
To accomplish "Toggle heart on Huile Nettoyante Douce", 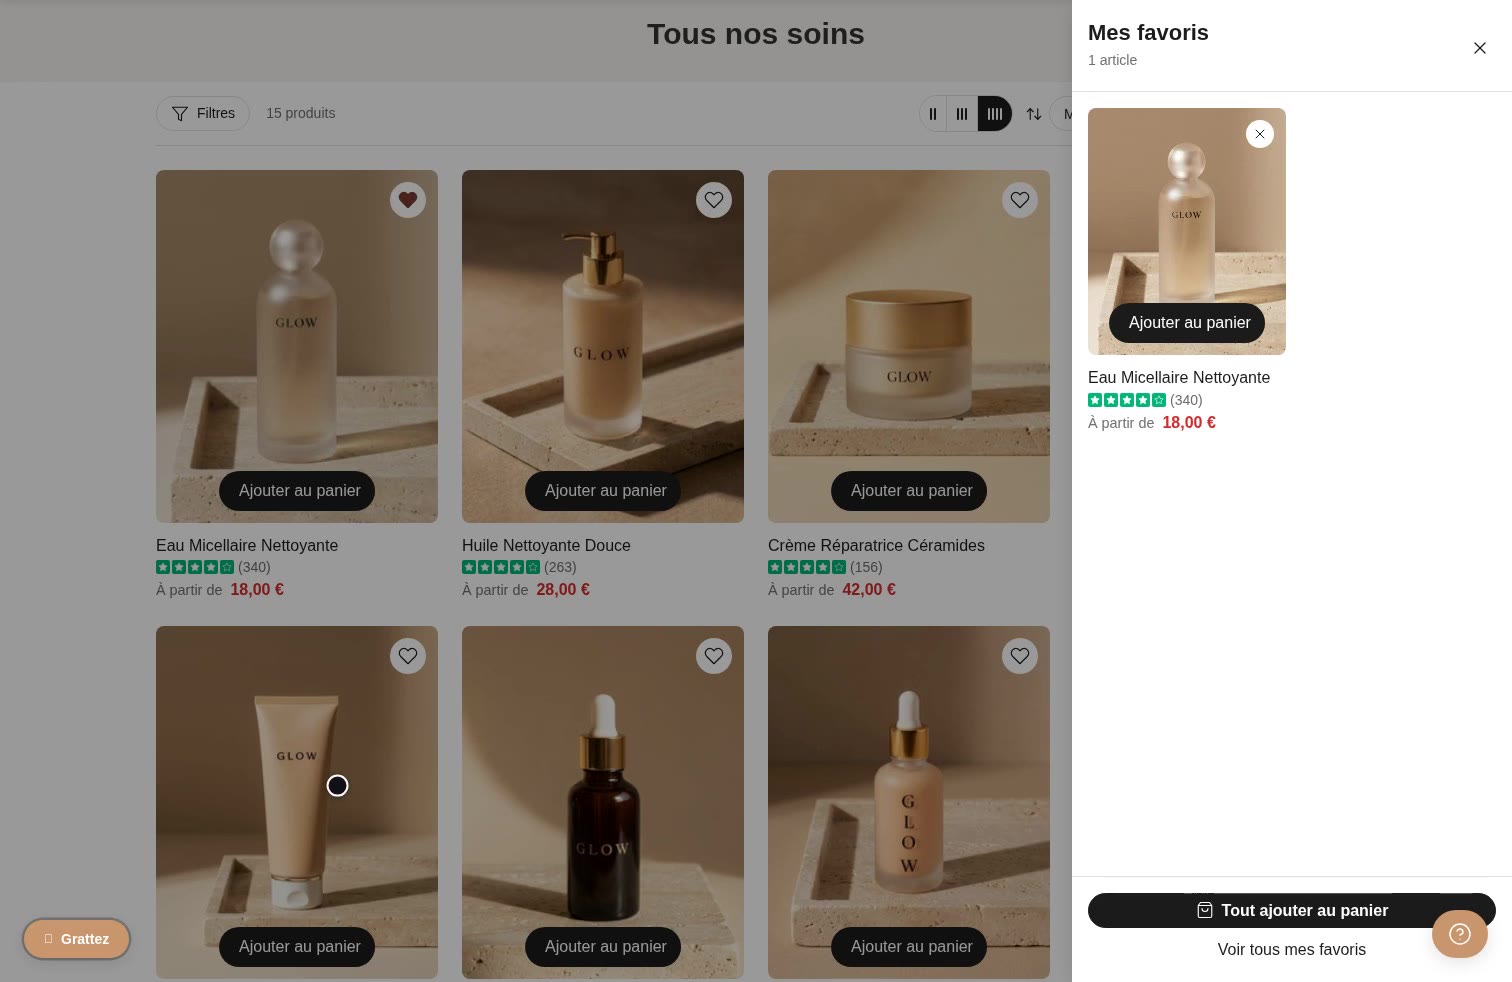I will [x=714, y=200].
